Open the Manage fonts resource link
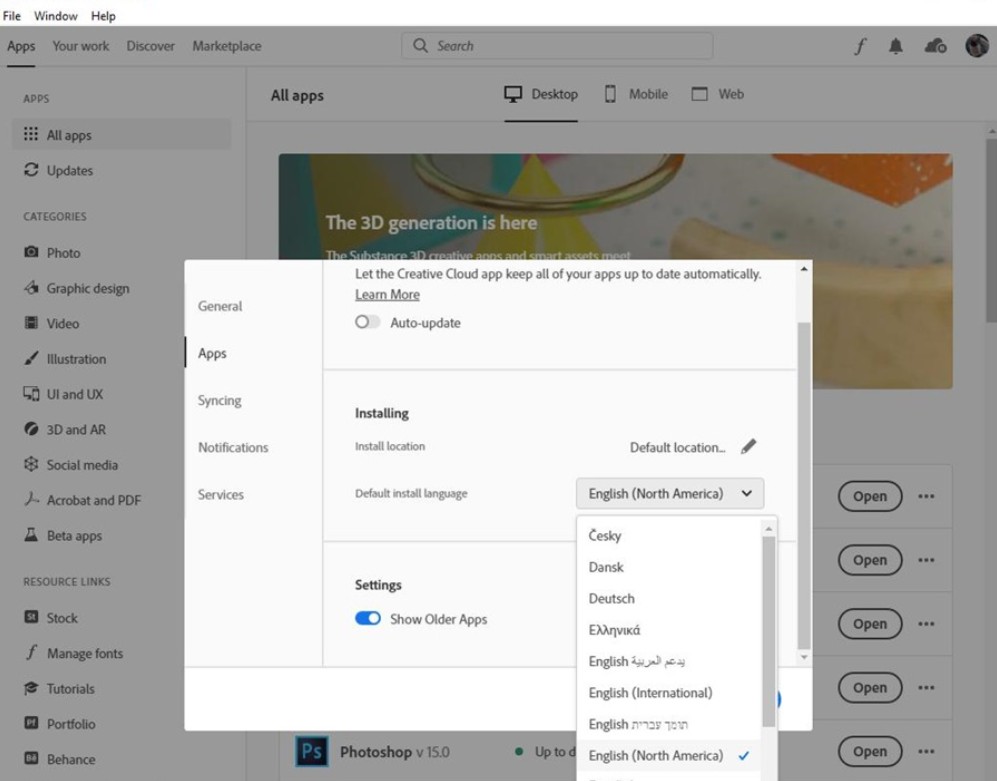The width and height of the screenshot is (997, 781). click(73, 653)
